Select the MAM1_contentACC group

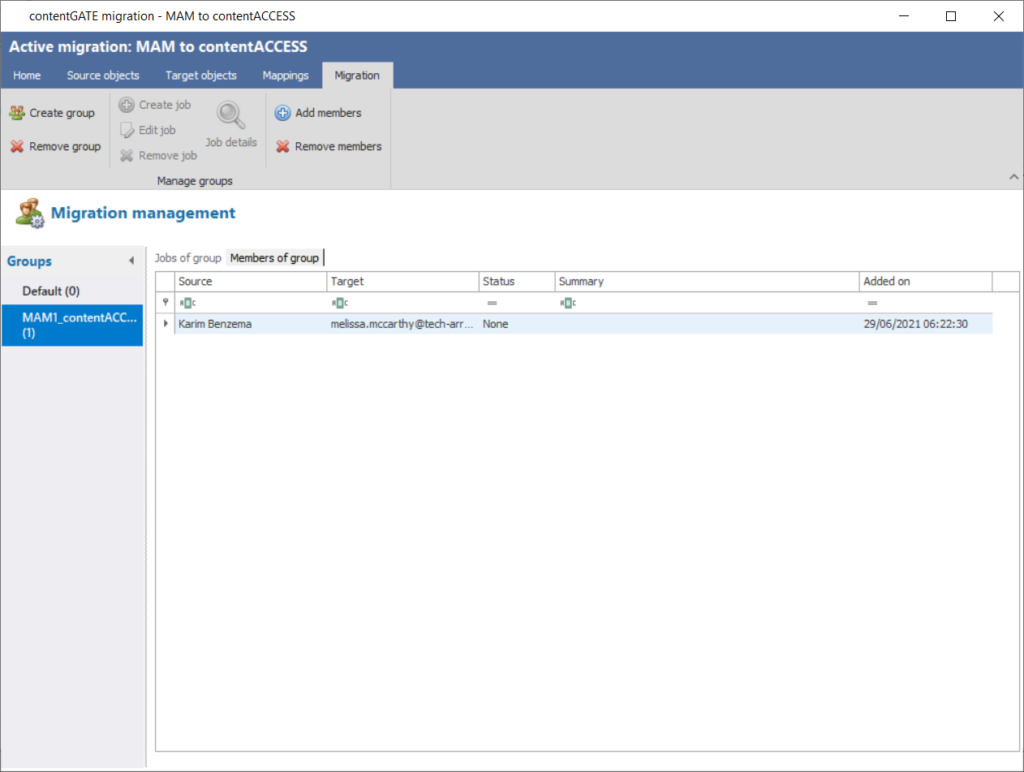[72, 325]
